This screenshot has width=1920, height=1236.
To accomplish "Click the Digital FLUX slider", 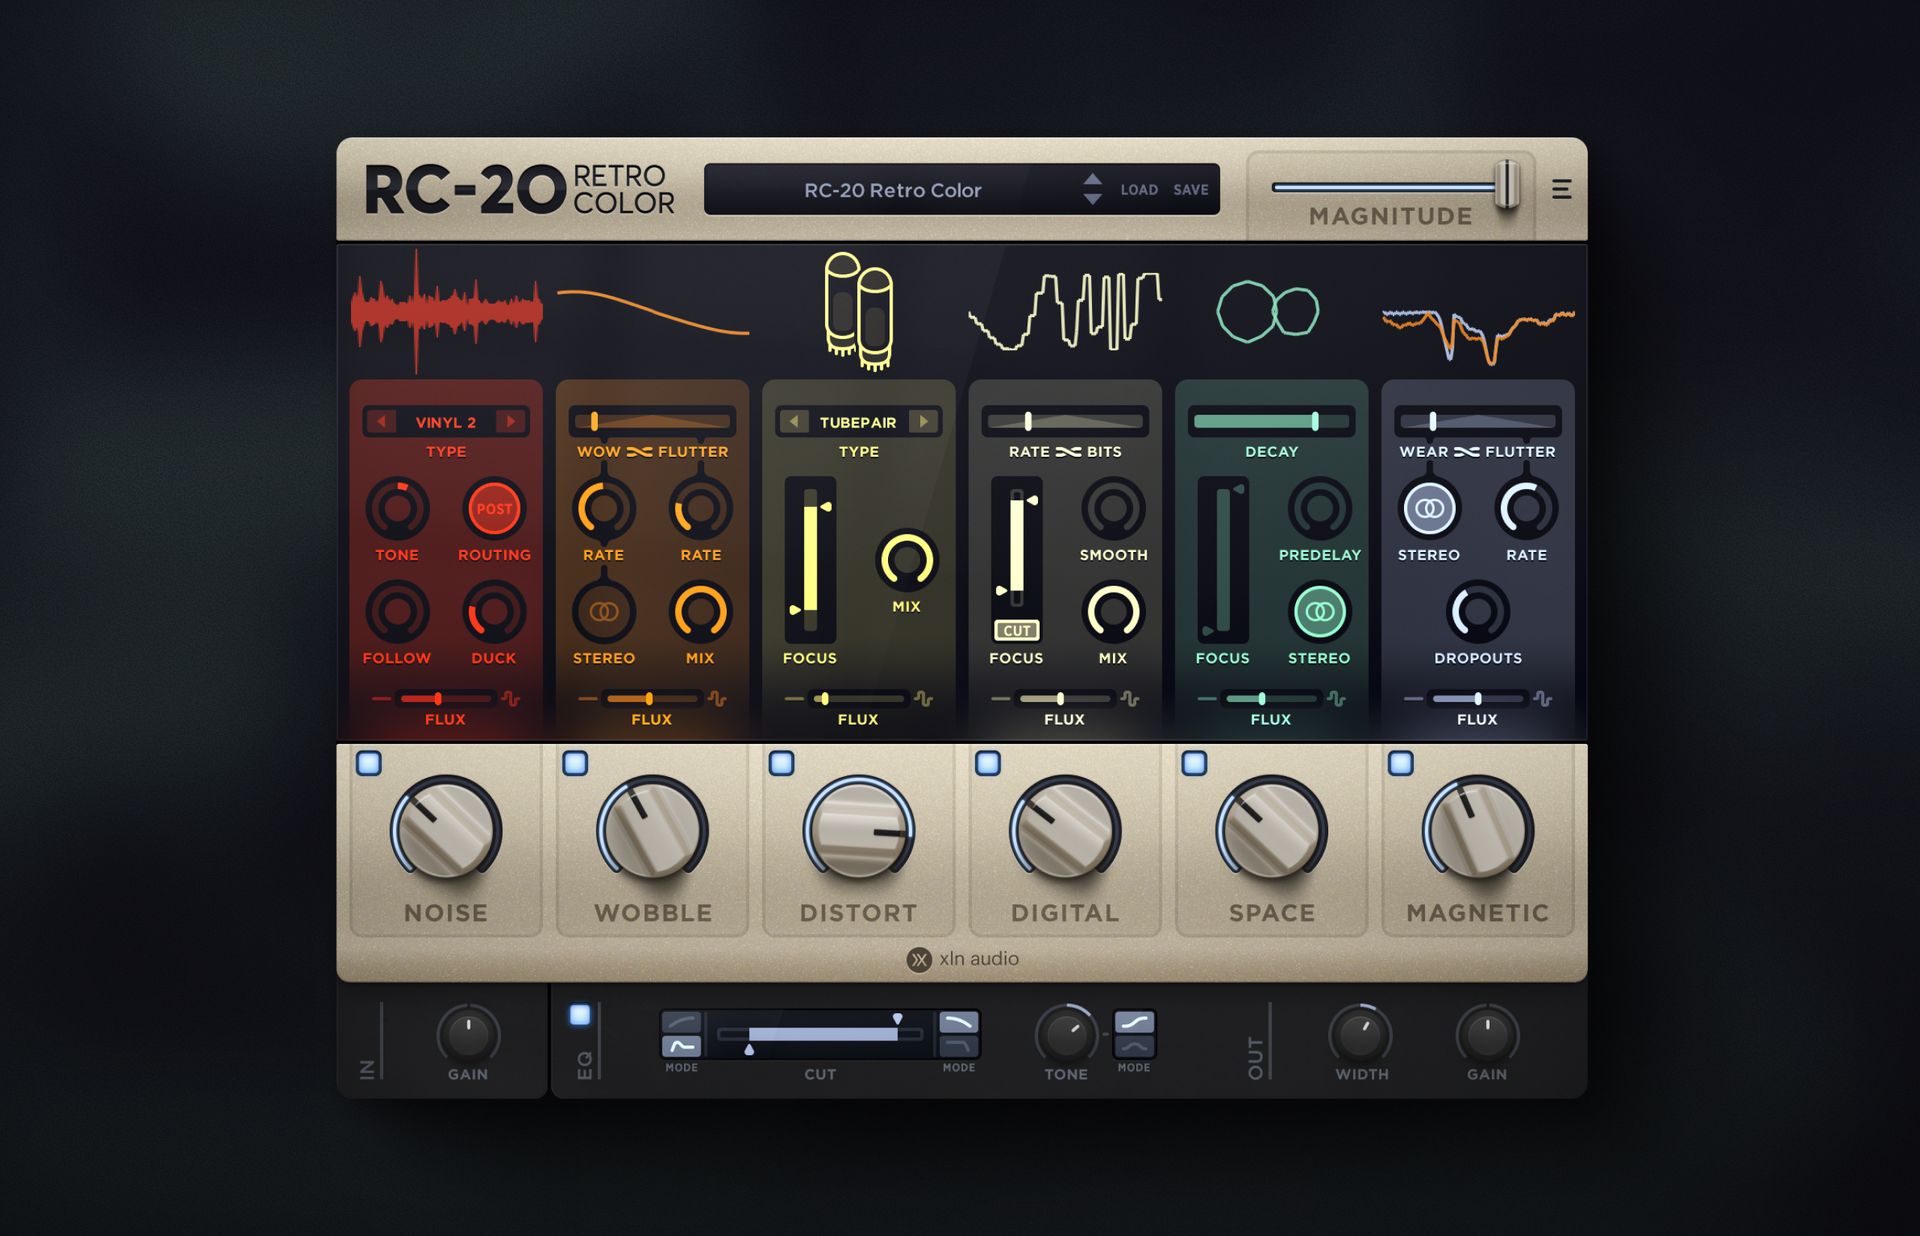I will click(1065, 698).
